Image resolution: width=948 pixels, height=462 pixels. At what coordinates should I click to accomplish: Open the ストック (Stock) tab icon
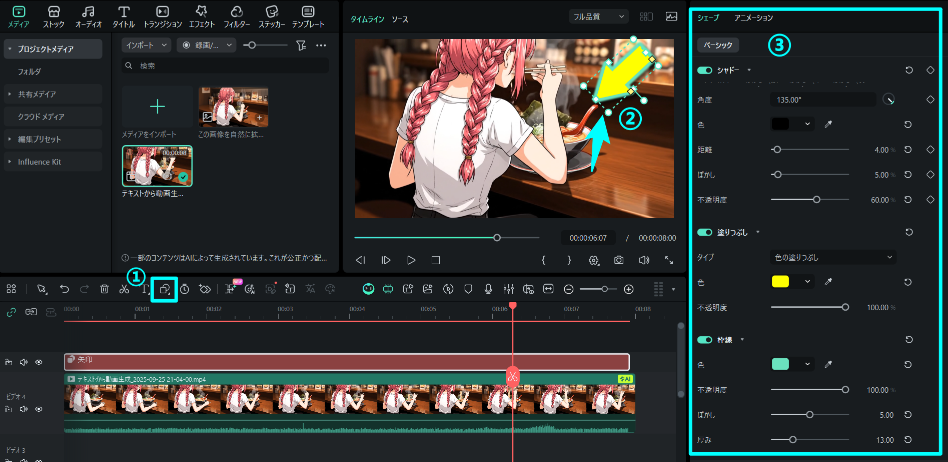53,15
